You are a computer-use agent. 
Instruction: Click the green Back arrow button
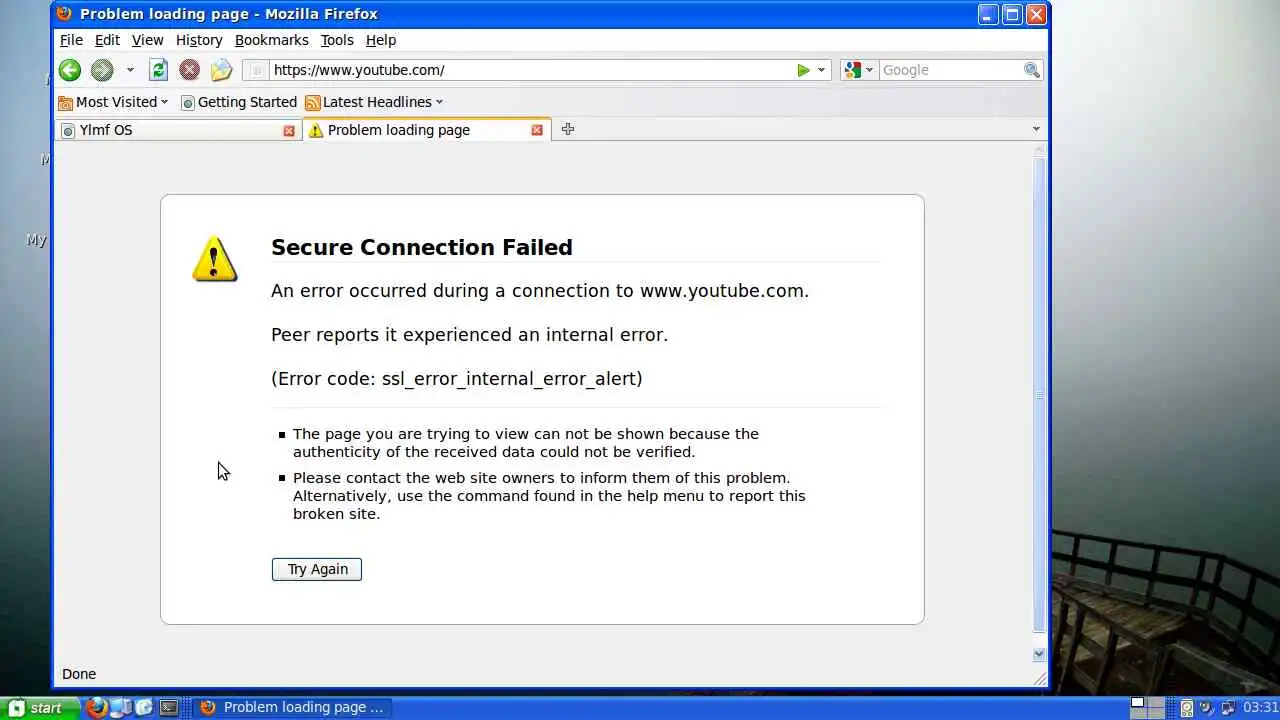[x=69, y=70]
